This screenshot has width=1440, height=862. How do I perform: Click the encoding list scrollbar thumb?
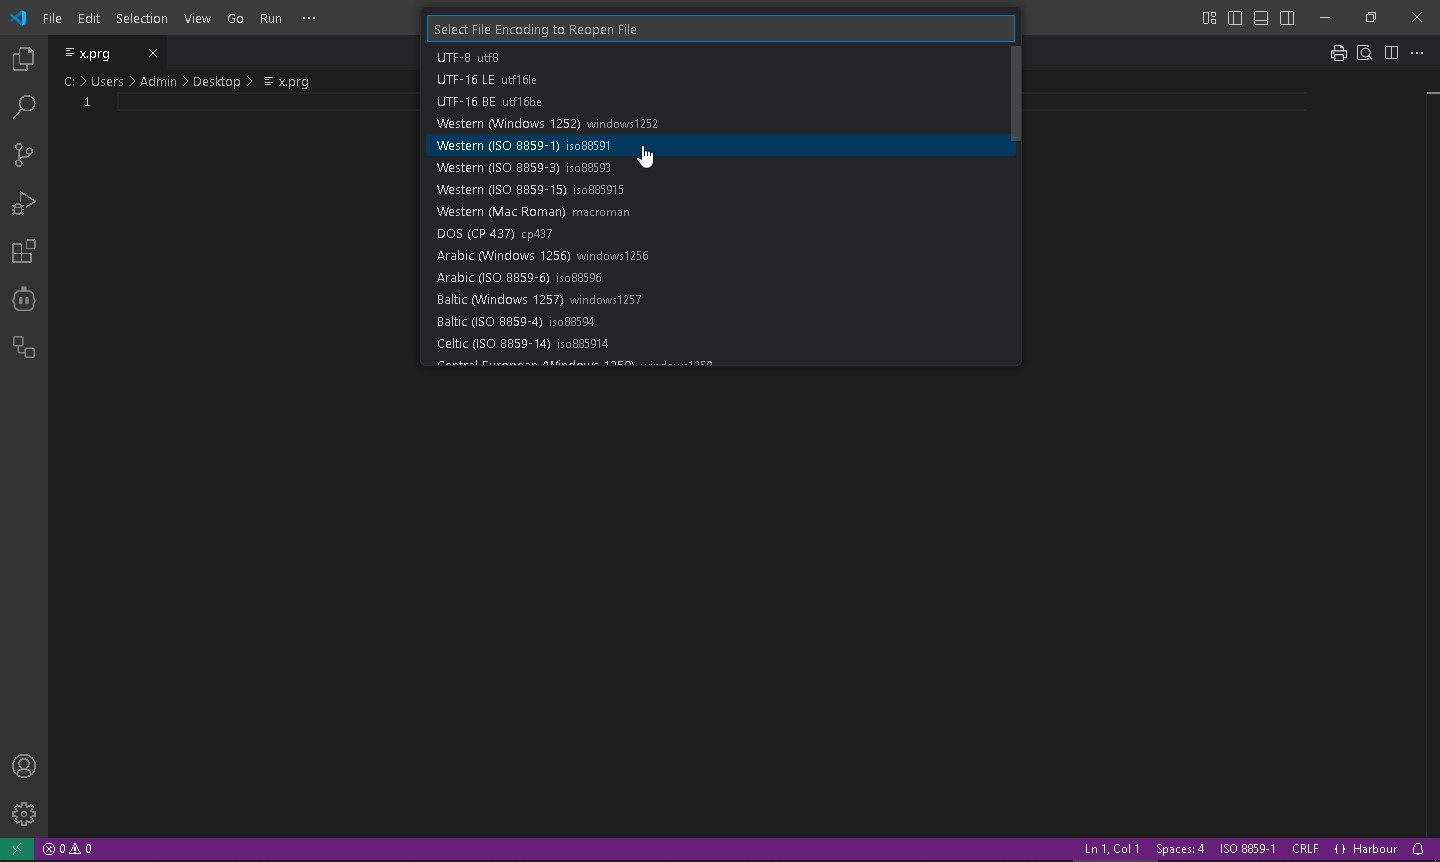pos(1015,93)
